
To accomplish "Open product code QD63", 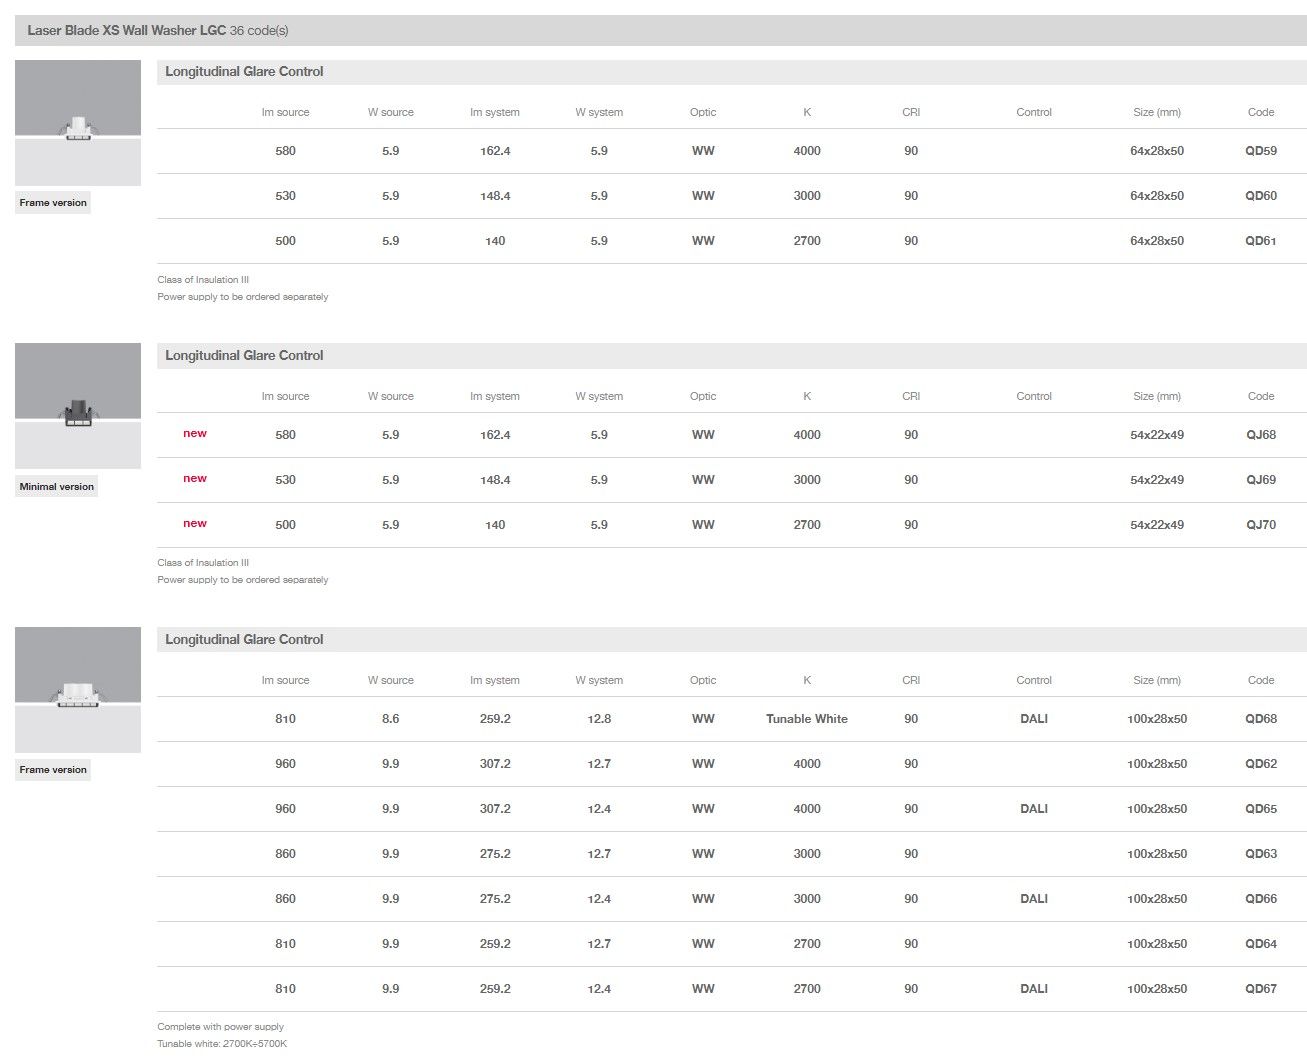I will (x=1260, y=854).
